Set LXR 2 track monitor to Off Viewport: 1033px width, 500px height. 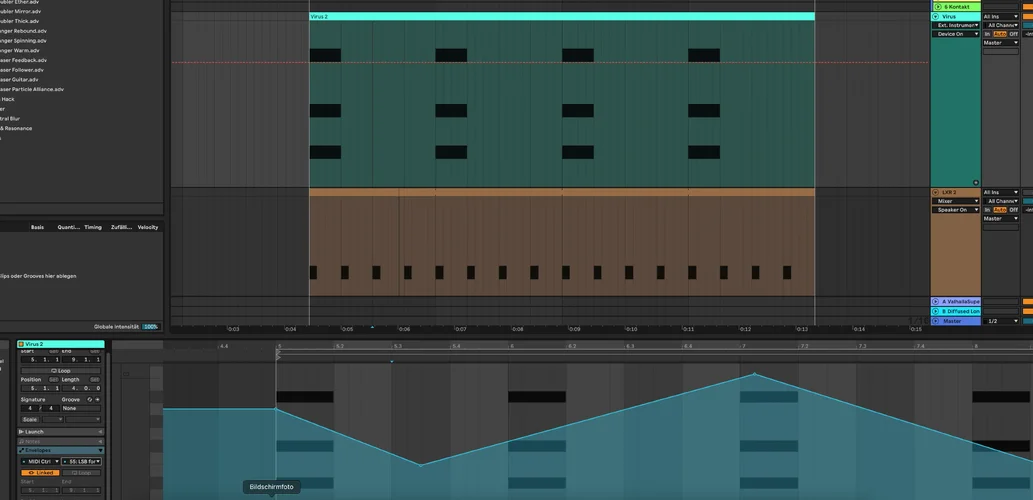click(x=1013, y=209)
